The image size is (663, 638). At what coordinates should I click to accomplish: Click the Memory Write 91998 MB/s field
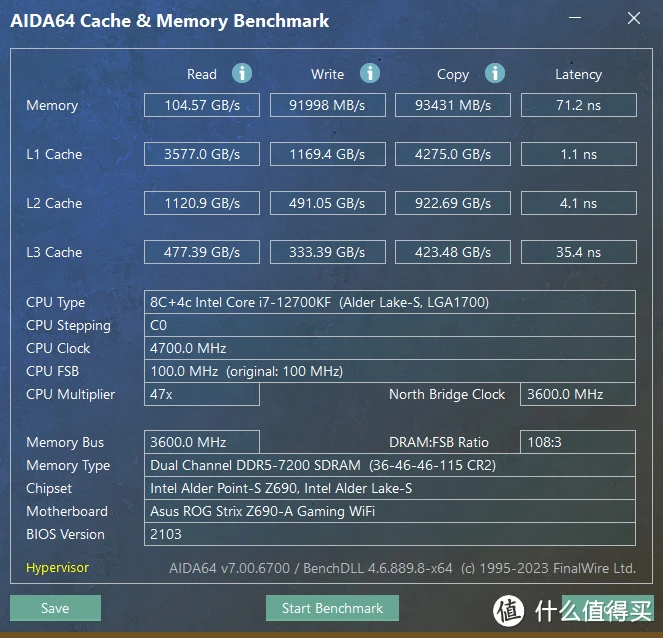[327, 105]
